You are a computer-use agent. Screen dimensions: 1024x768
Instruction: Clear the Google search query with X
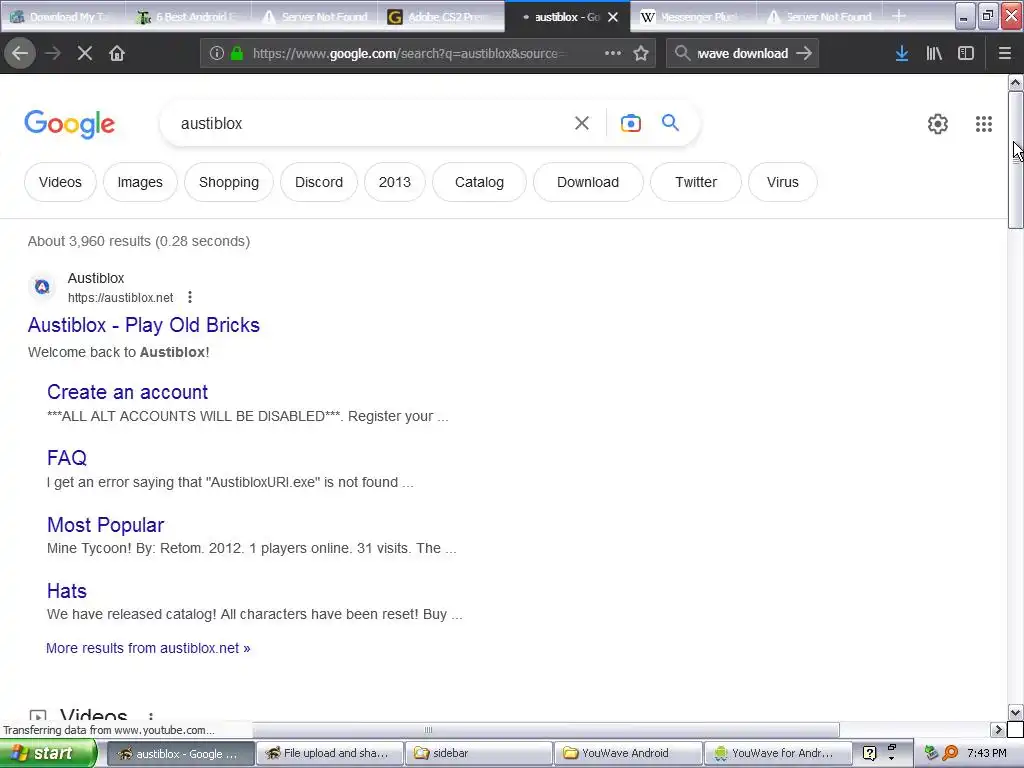pyautogui.click(x=582, y=123)
